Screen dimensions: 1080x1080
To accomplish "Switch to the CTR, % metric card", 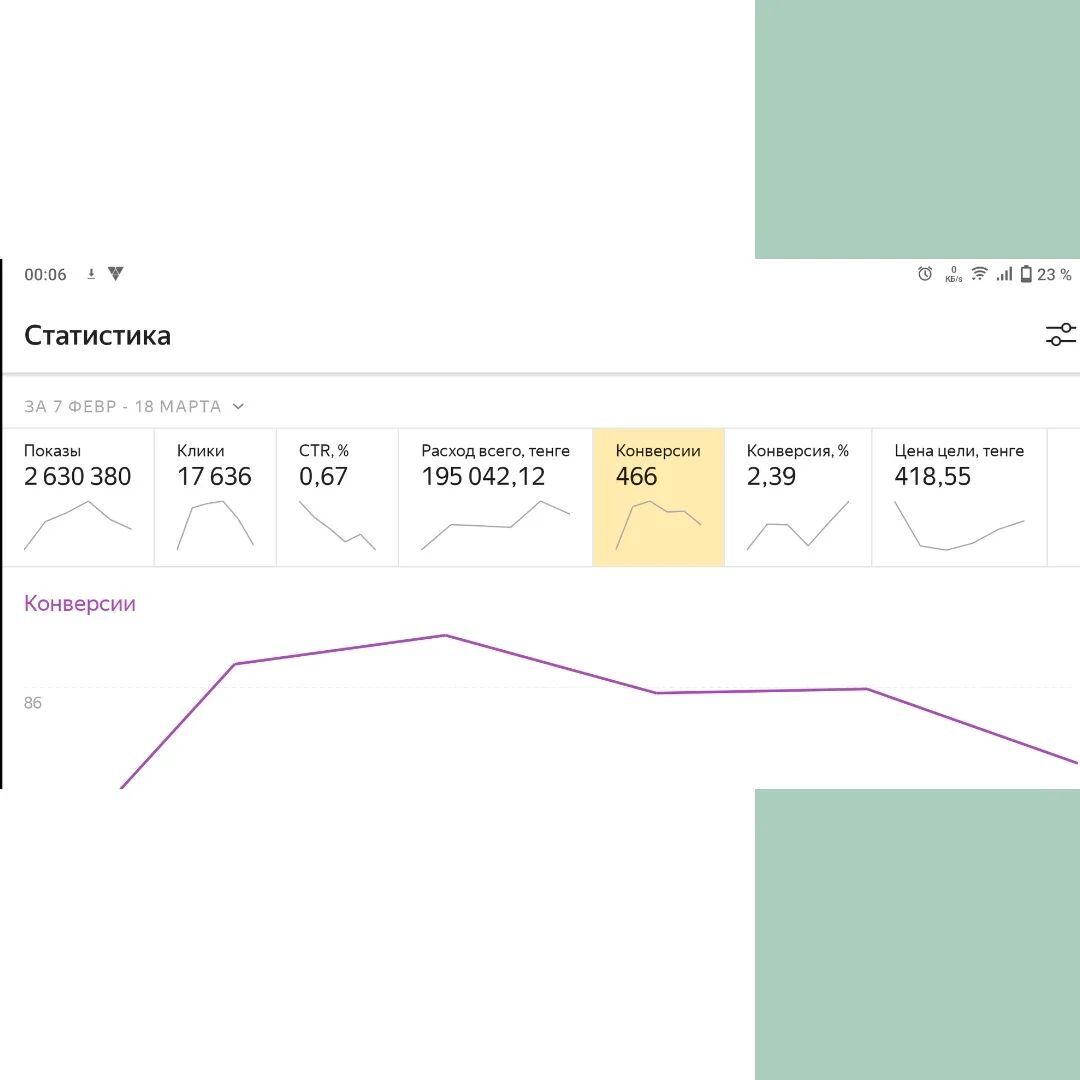I will click(x=337, y=497).
